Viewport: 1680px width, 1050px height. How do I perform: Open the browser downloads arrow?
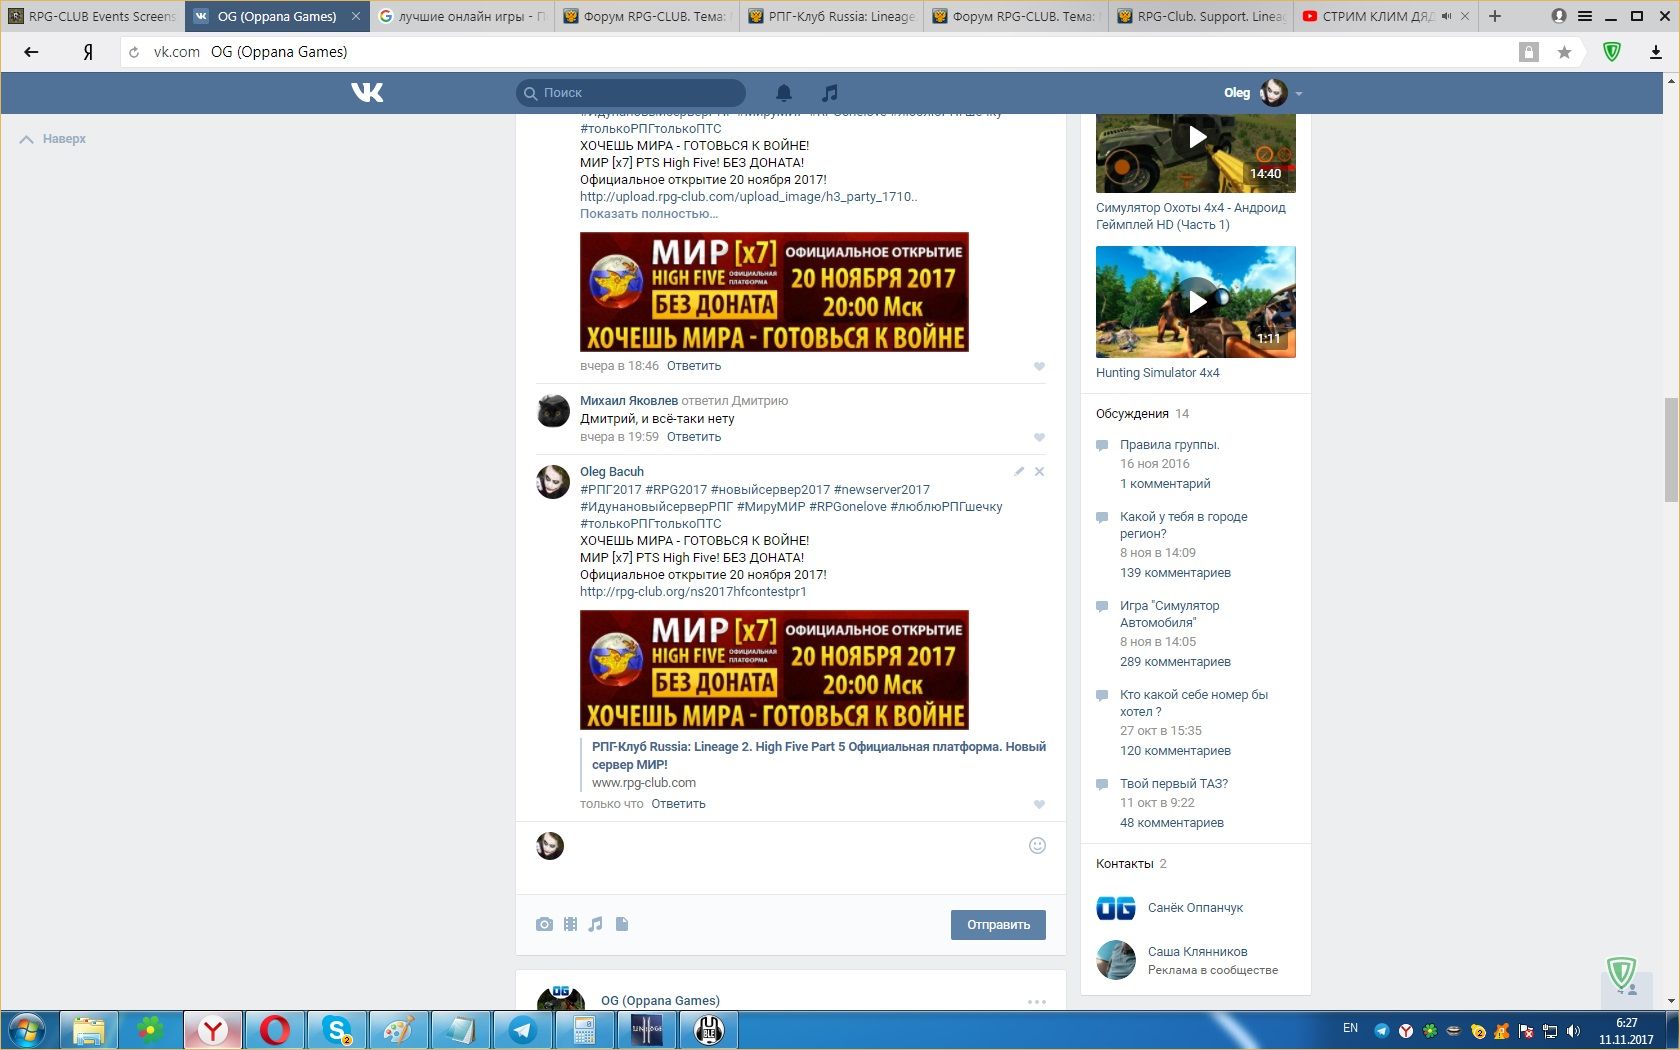[x=1656, y=52]
